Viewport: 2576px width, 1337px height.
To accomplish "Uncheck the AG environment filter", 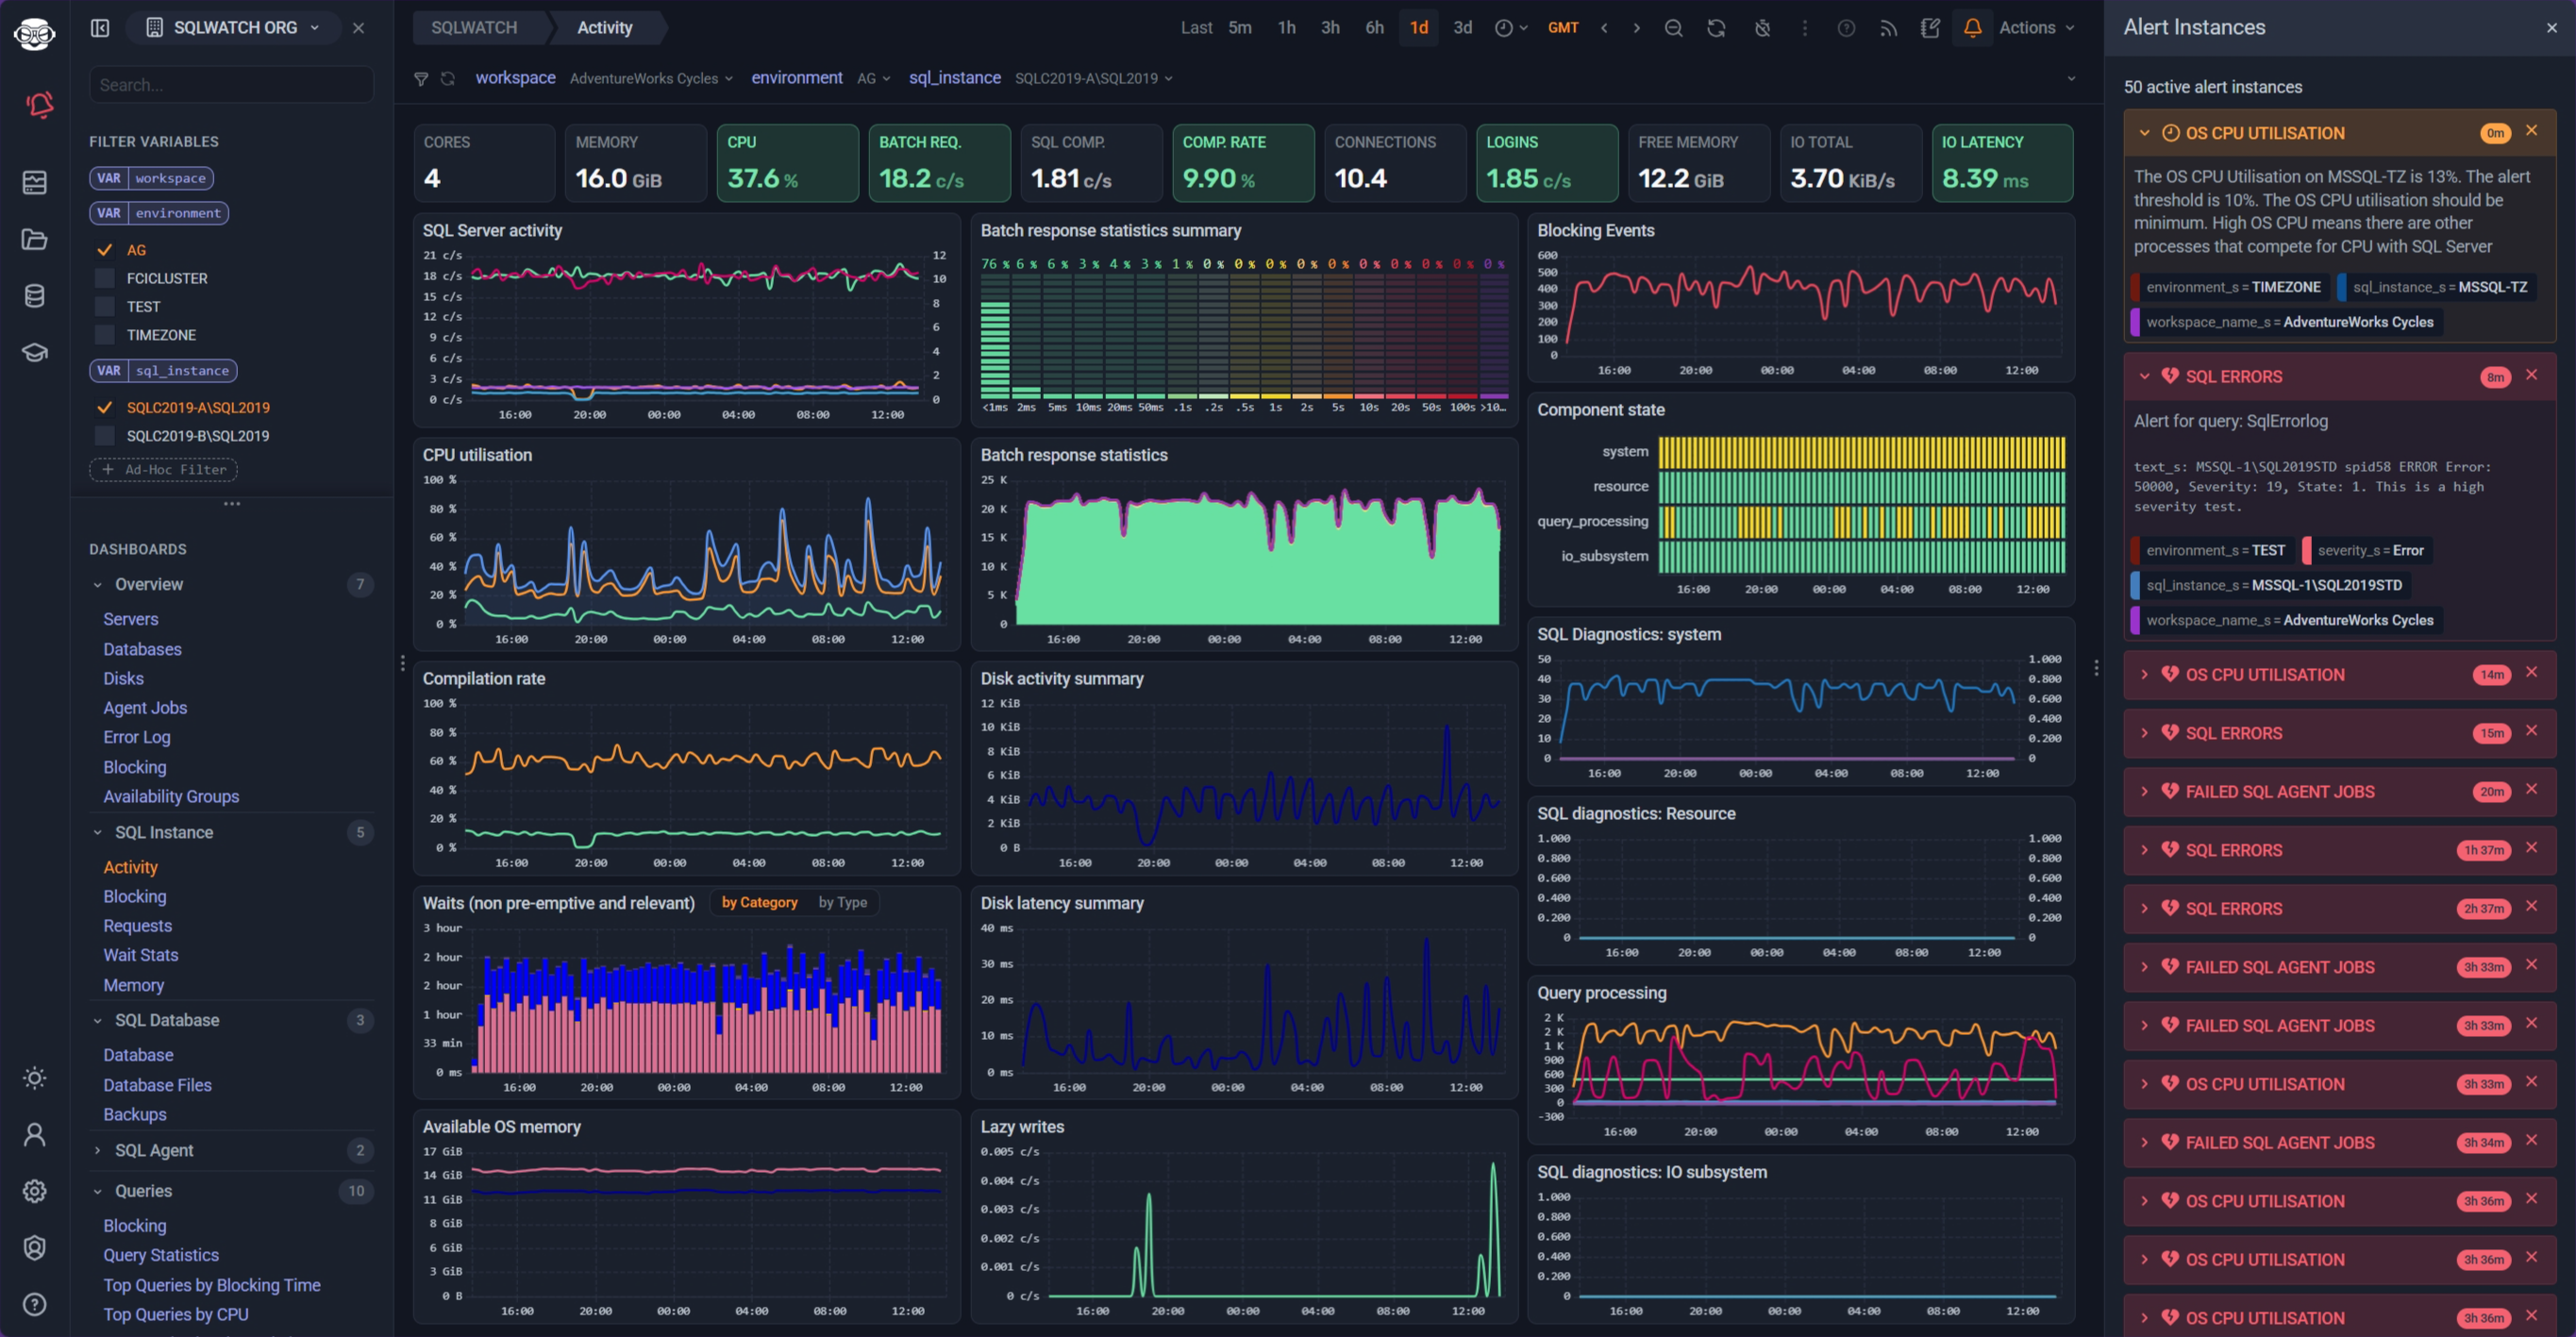I will tap(105, 250).
